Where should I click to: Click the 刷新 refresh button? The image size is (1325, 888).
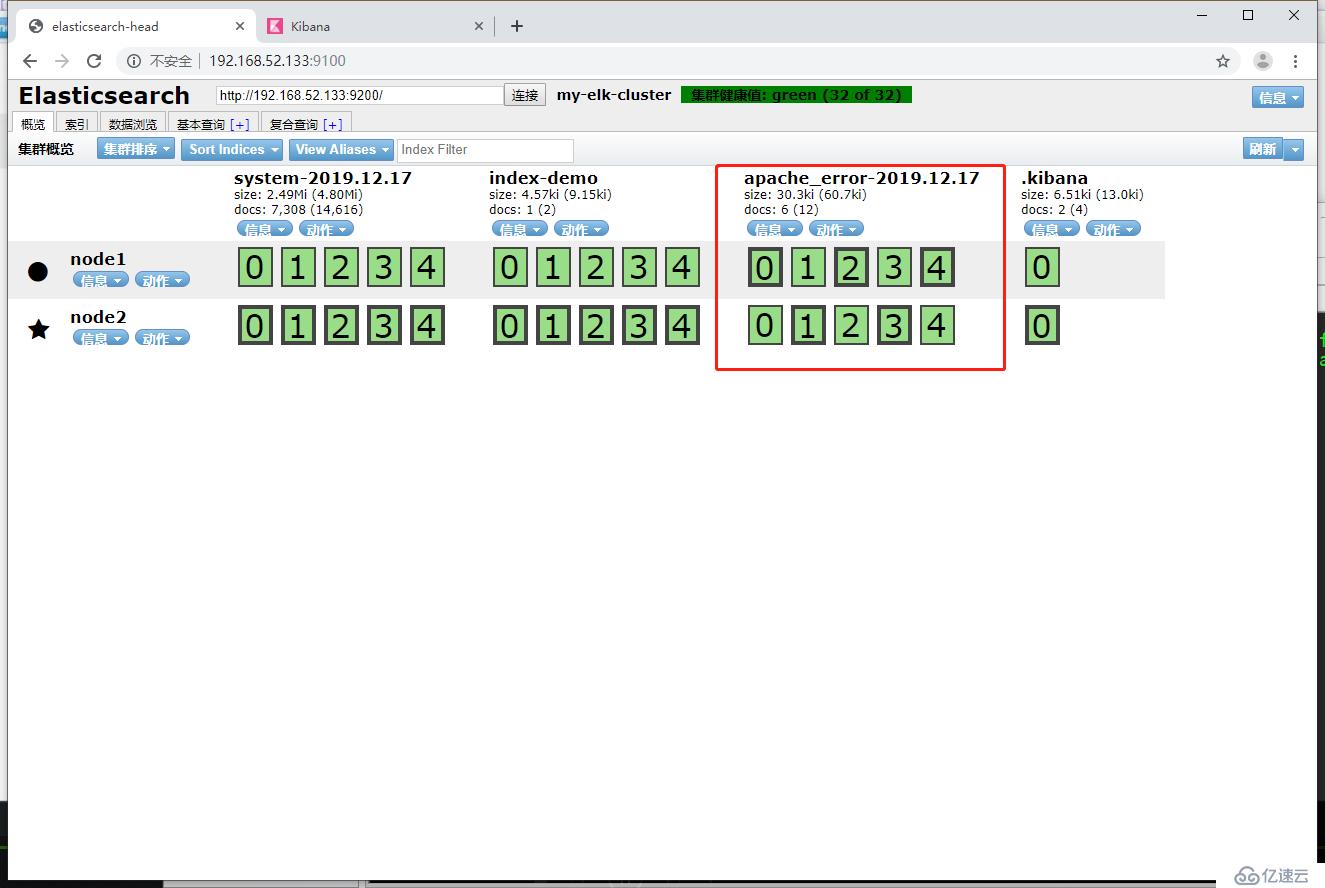(1263, 149)
